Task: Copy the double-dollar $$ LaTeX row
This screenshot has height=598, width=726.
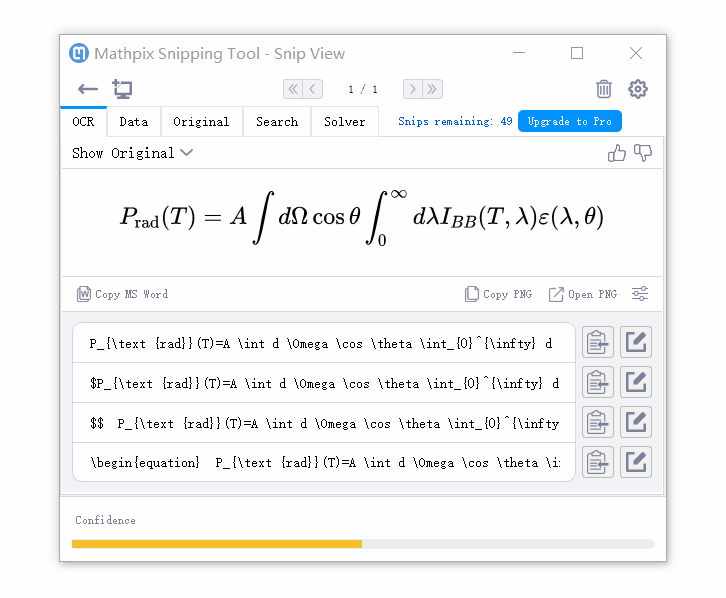Action: click(x=598, y=422)
